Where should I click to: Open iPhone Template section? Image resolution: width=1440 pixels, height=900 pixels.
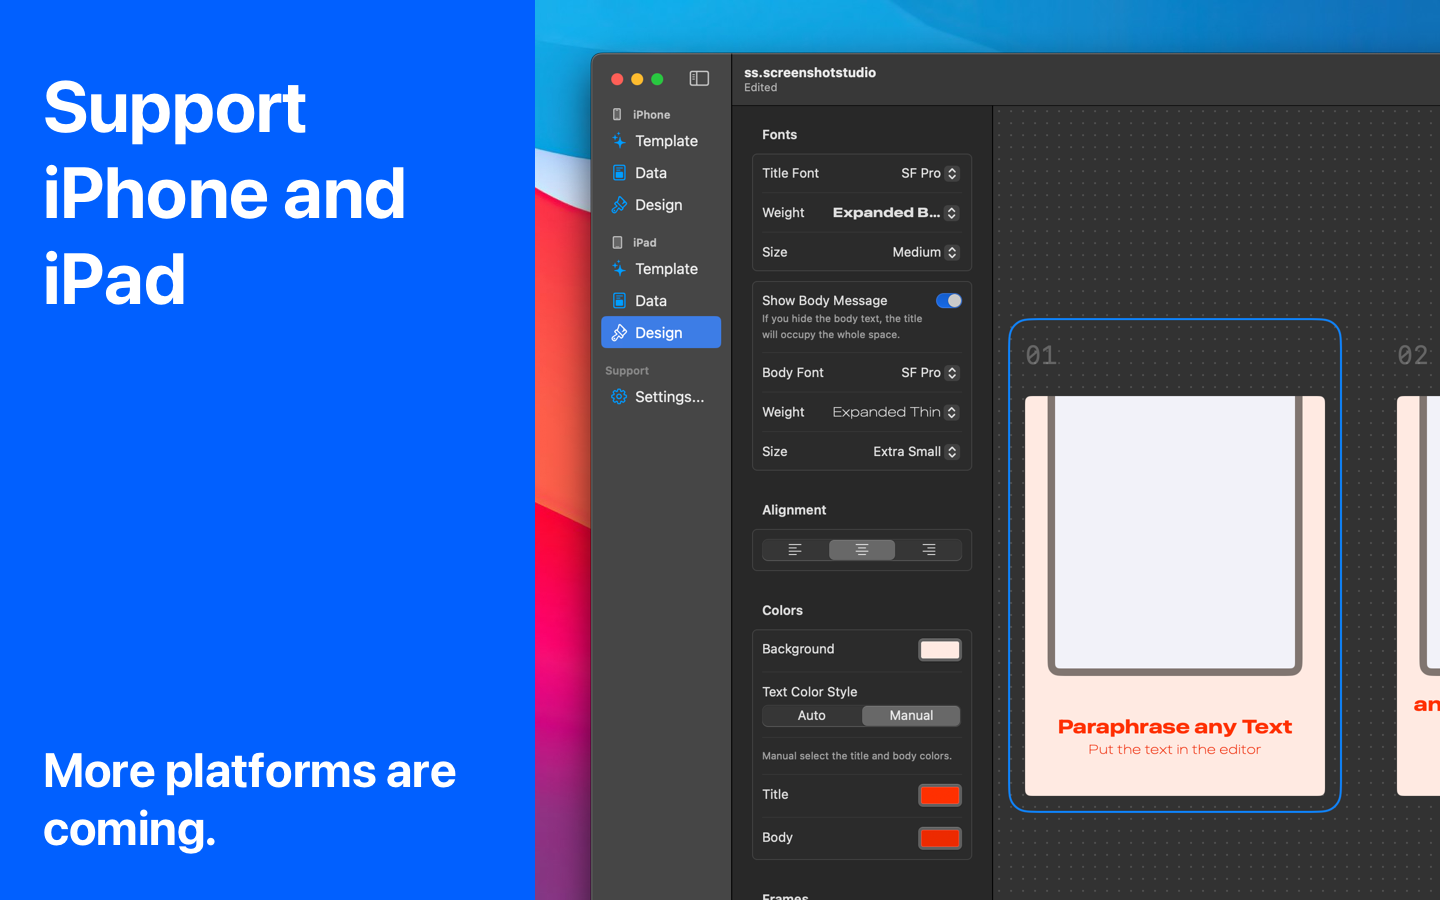tap(661, 141)
